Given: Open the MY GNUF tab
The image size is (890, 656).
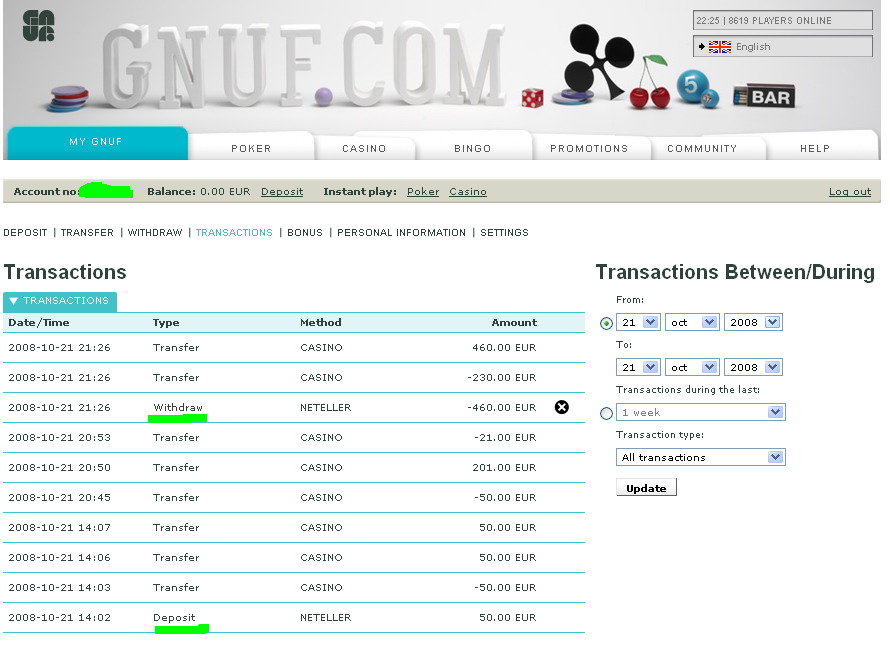Looking at the screenshot, I should click(96, 142).
